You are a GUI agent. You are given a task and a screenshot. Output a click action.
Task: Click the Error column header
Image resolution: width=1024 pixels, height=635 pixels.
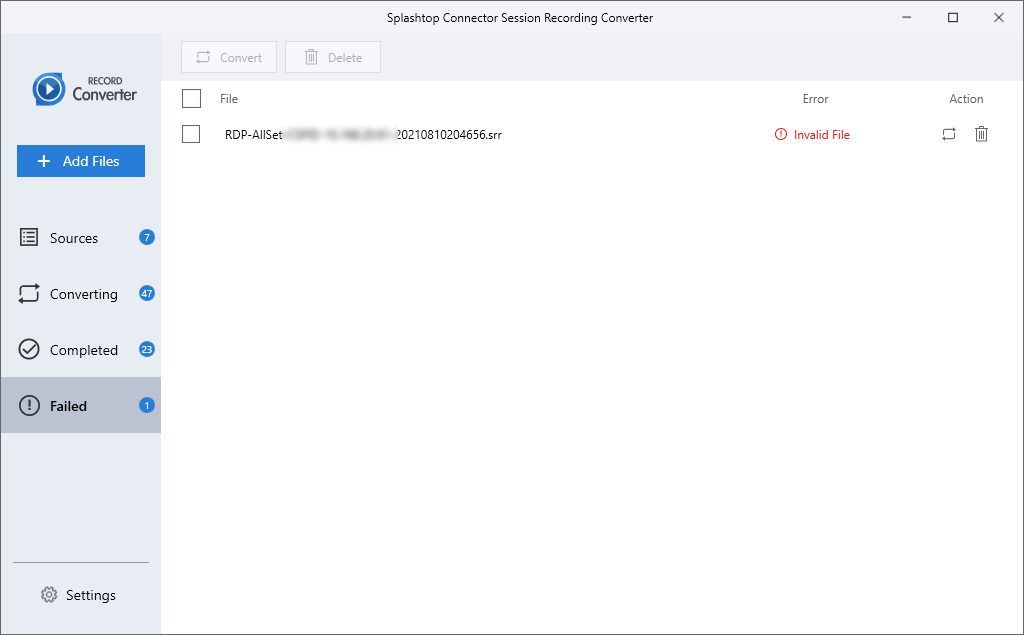click(x=815, y=99)
